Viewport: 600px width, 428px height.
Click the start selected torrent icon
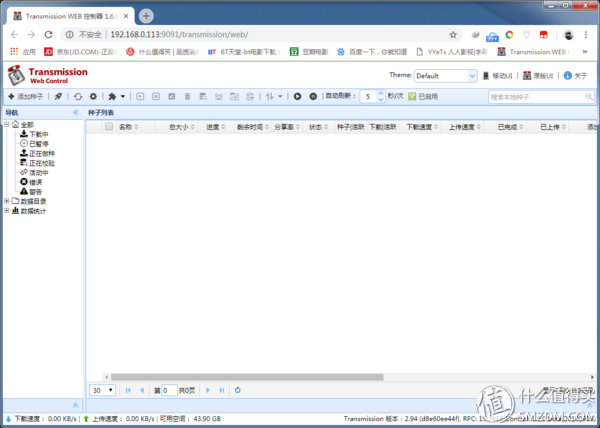pos(140,96)
